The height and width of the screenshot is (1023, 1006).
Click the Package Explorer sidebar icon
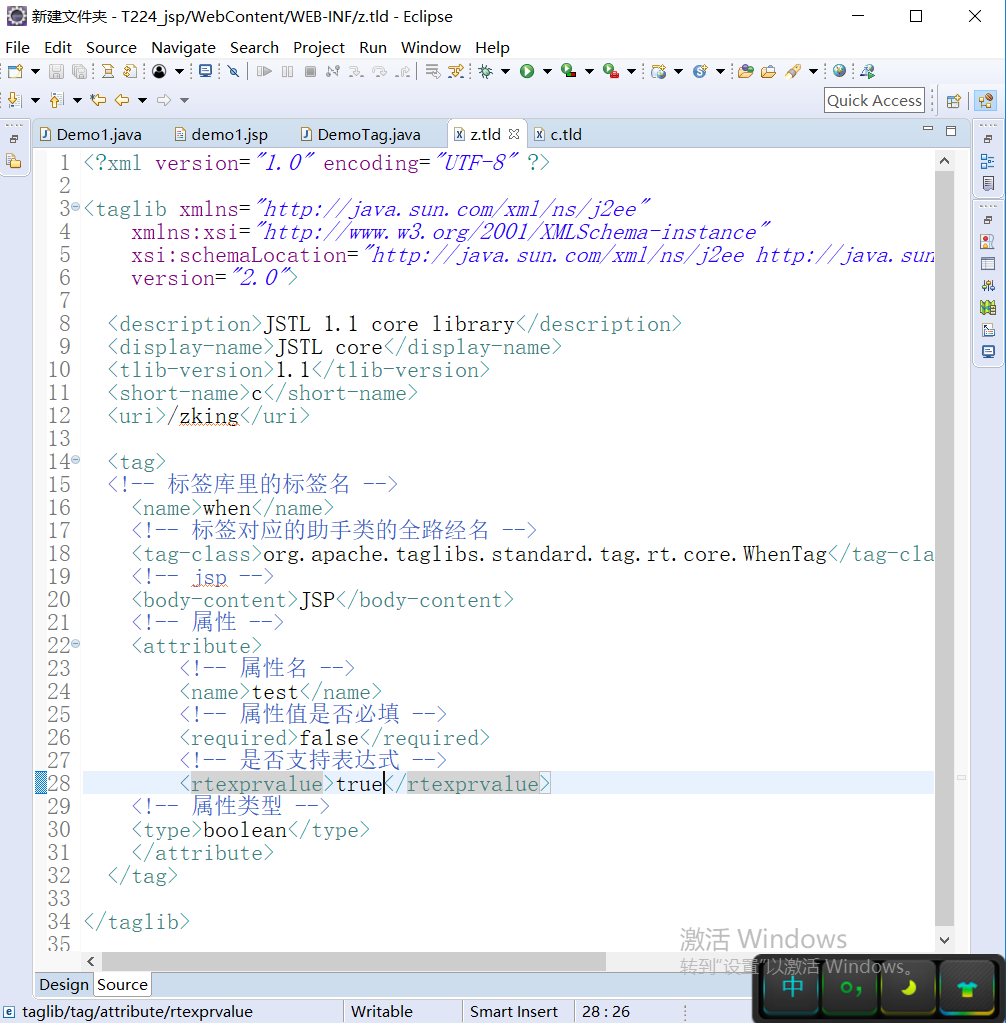point(14,160)
